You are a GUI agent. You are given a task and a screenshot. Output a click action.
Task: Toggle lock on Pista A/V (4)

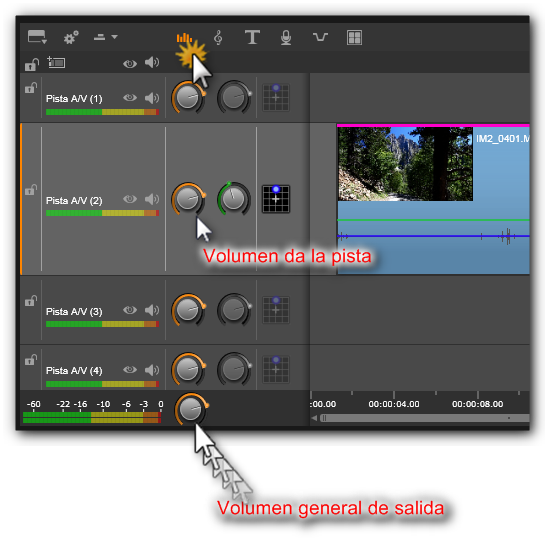tap(31, 360)
